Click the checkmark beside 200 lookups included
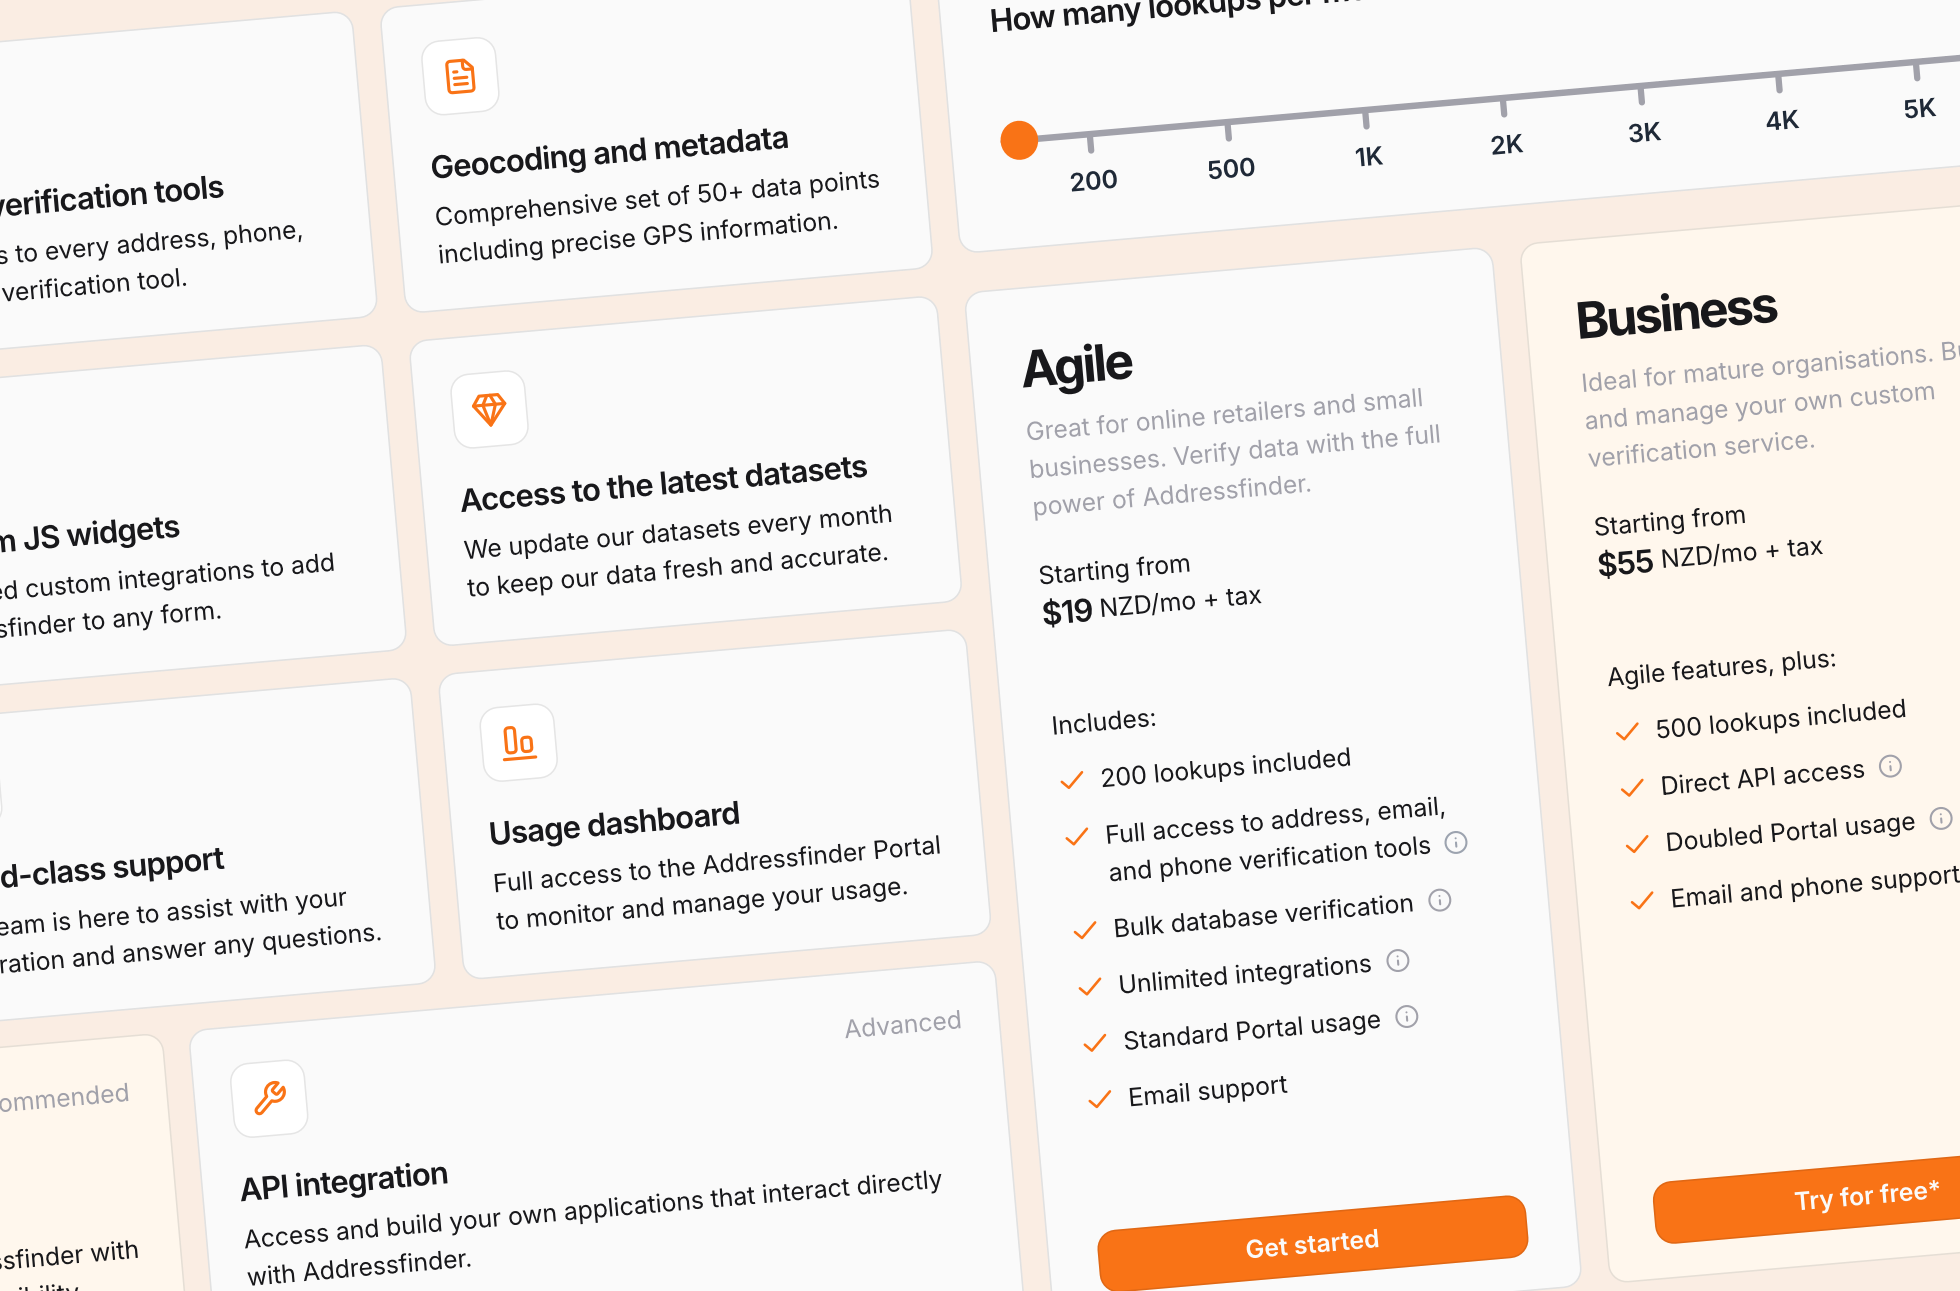The height and width of the screenshot is (1291, 1960). click(1072, 779)
